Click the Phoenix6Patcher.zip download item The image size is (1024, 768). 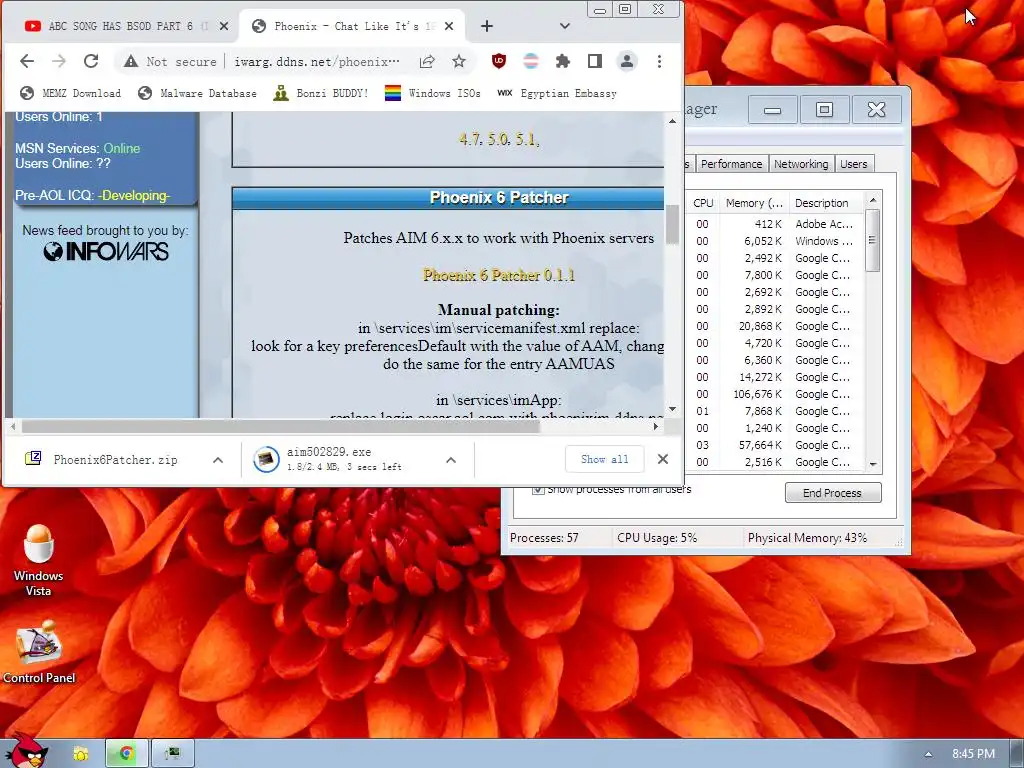point(115,460)
